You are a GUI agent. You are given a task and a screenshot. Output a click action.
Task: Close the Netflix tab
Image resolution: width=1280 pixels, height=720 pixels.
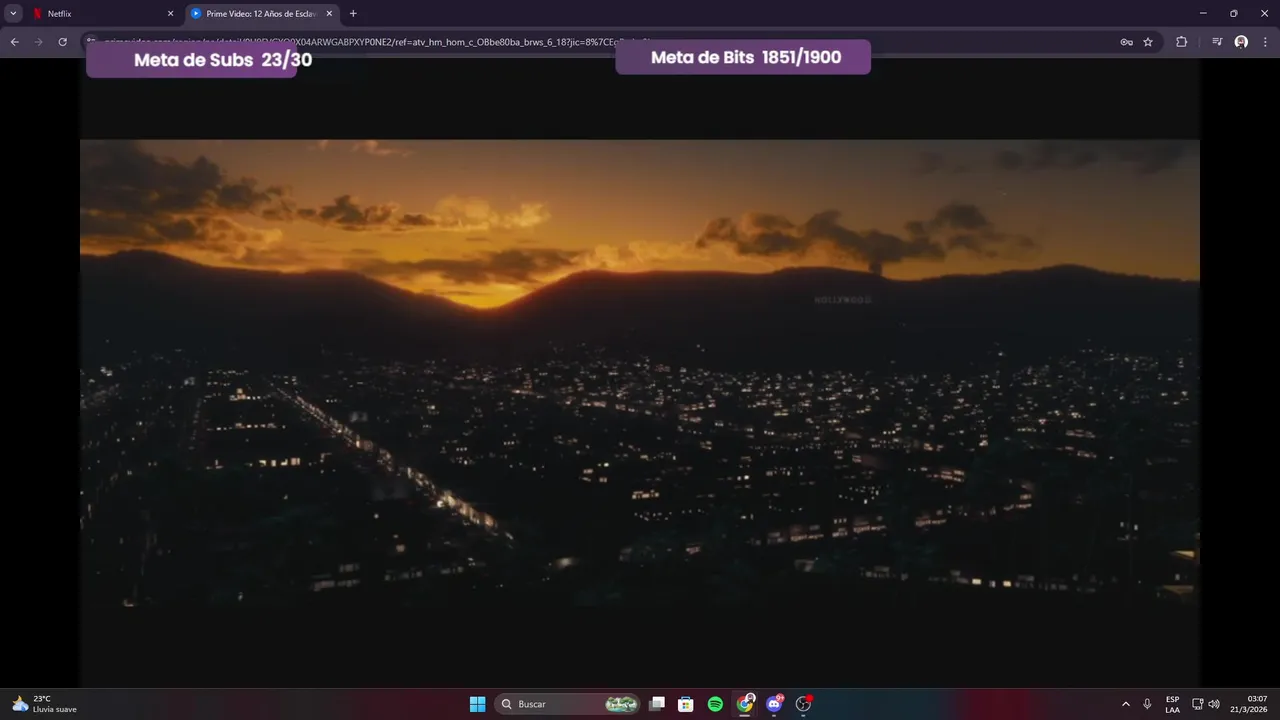click(170, 14)
